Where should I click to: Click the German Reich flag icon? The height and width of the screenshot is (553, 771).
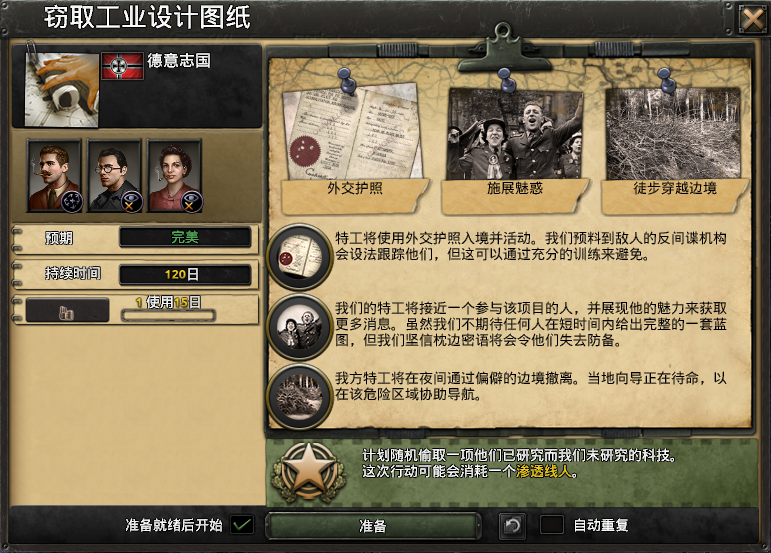(122, 66)
